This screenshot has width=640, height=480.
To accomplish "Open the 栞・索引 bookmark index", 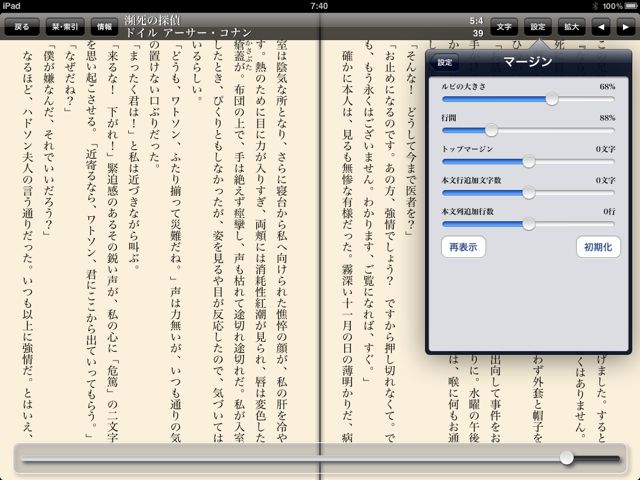I will click(x=65, y=27).
